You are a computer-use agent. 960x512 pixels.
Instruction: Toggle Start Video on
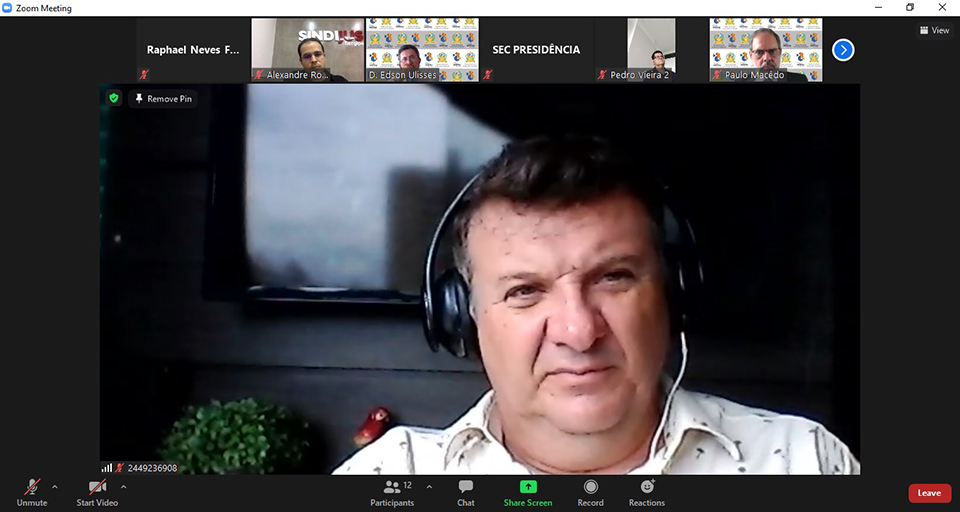(97, 491)
